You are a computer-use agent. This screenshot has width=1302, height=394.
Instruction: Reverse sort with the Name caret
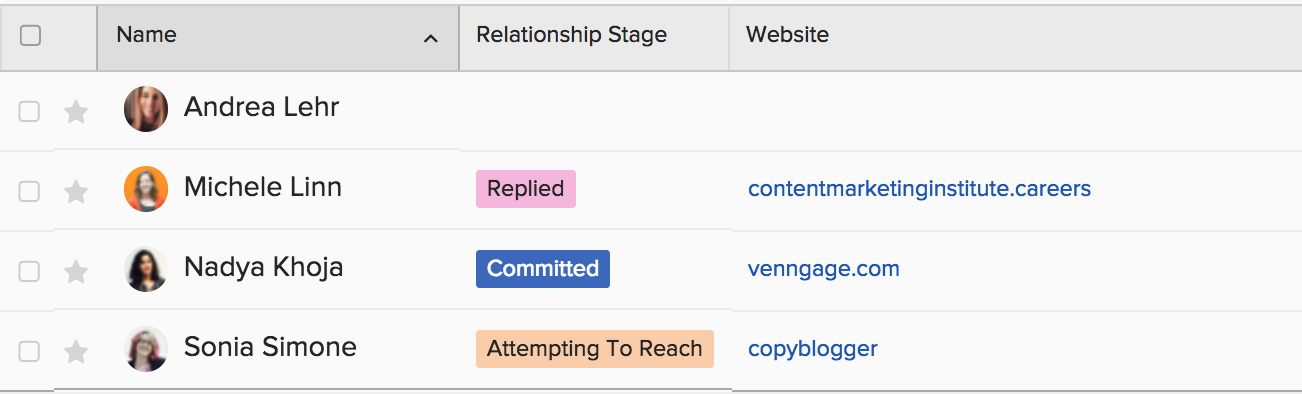(x=430, y=38)
